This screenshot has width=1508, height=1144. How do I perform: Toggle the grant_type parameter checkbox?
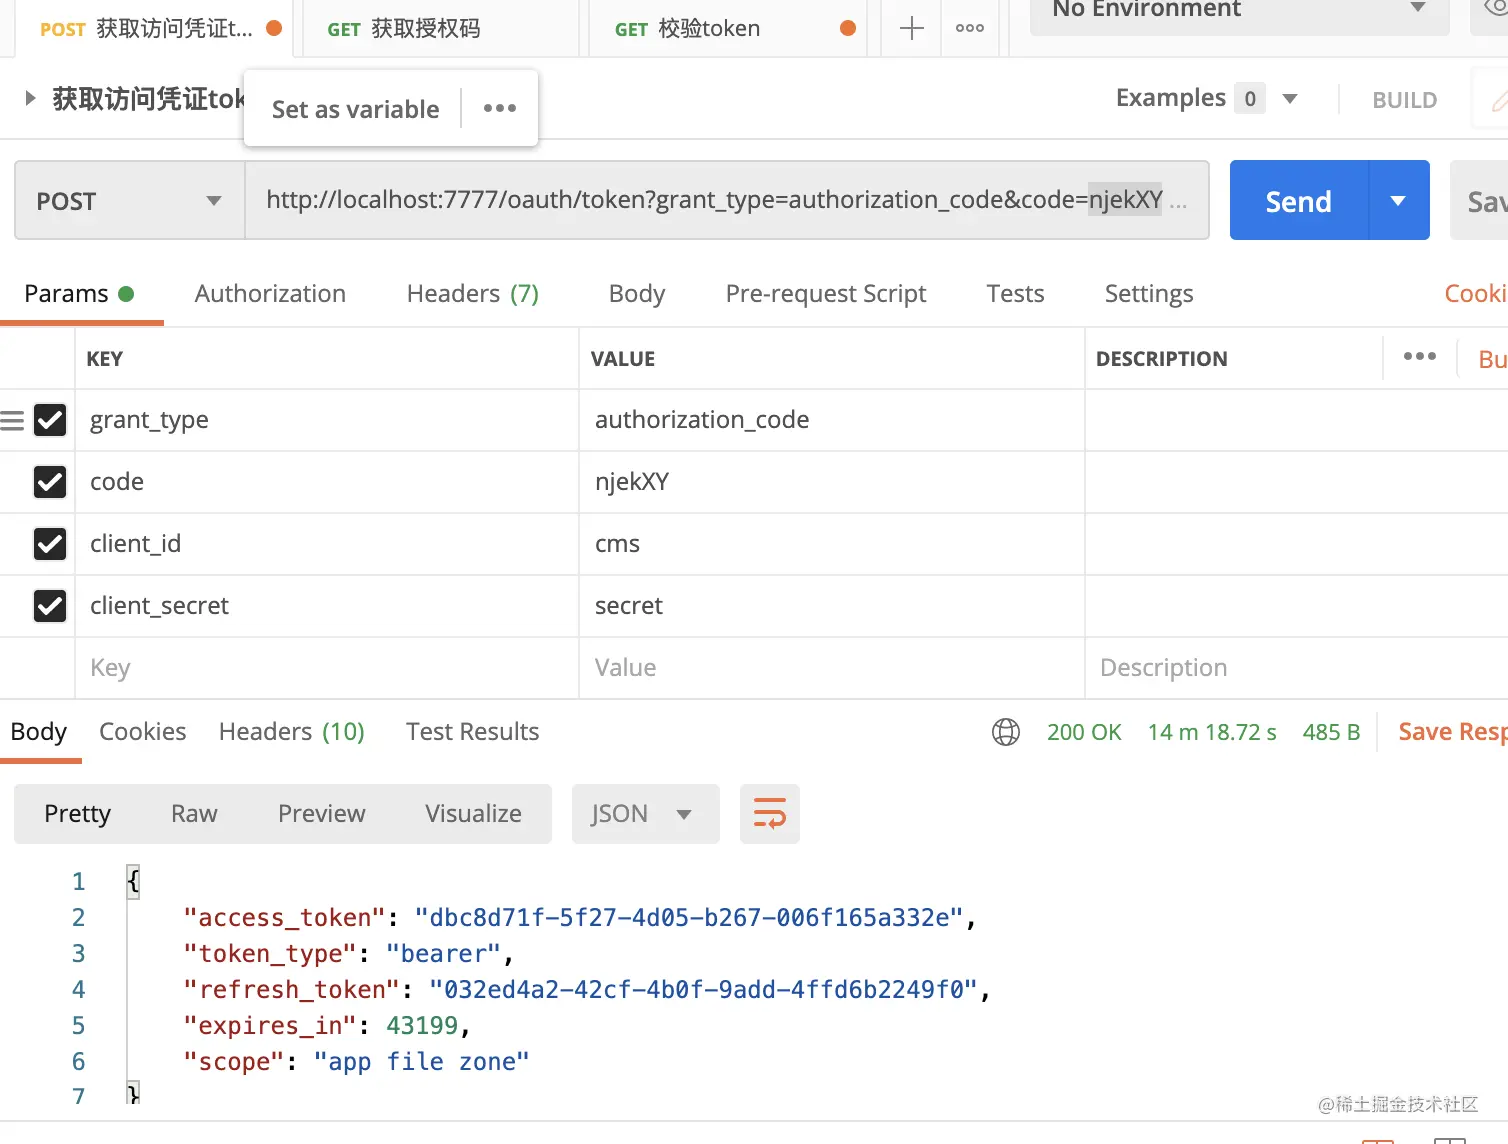[x=50, y=420]
